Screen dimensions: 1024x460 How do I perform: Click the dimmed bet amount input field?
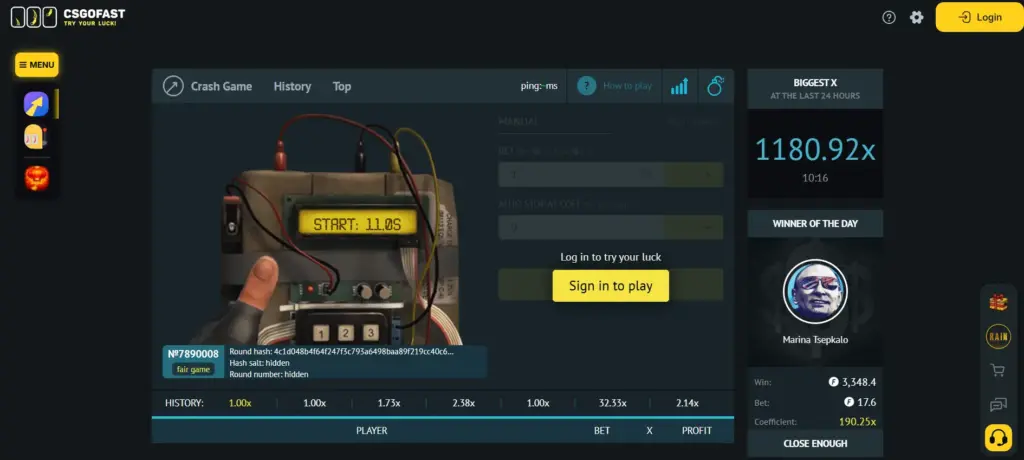click(x=581, y=174)
